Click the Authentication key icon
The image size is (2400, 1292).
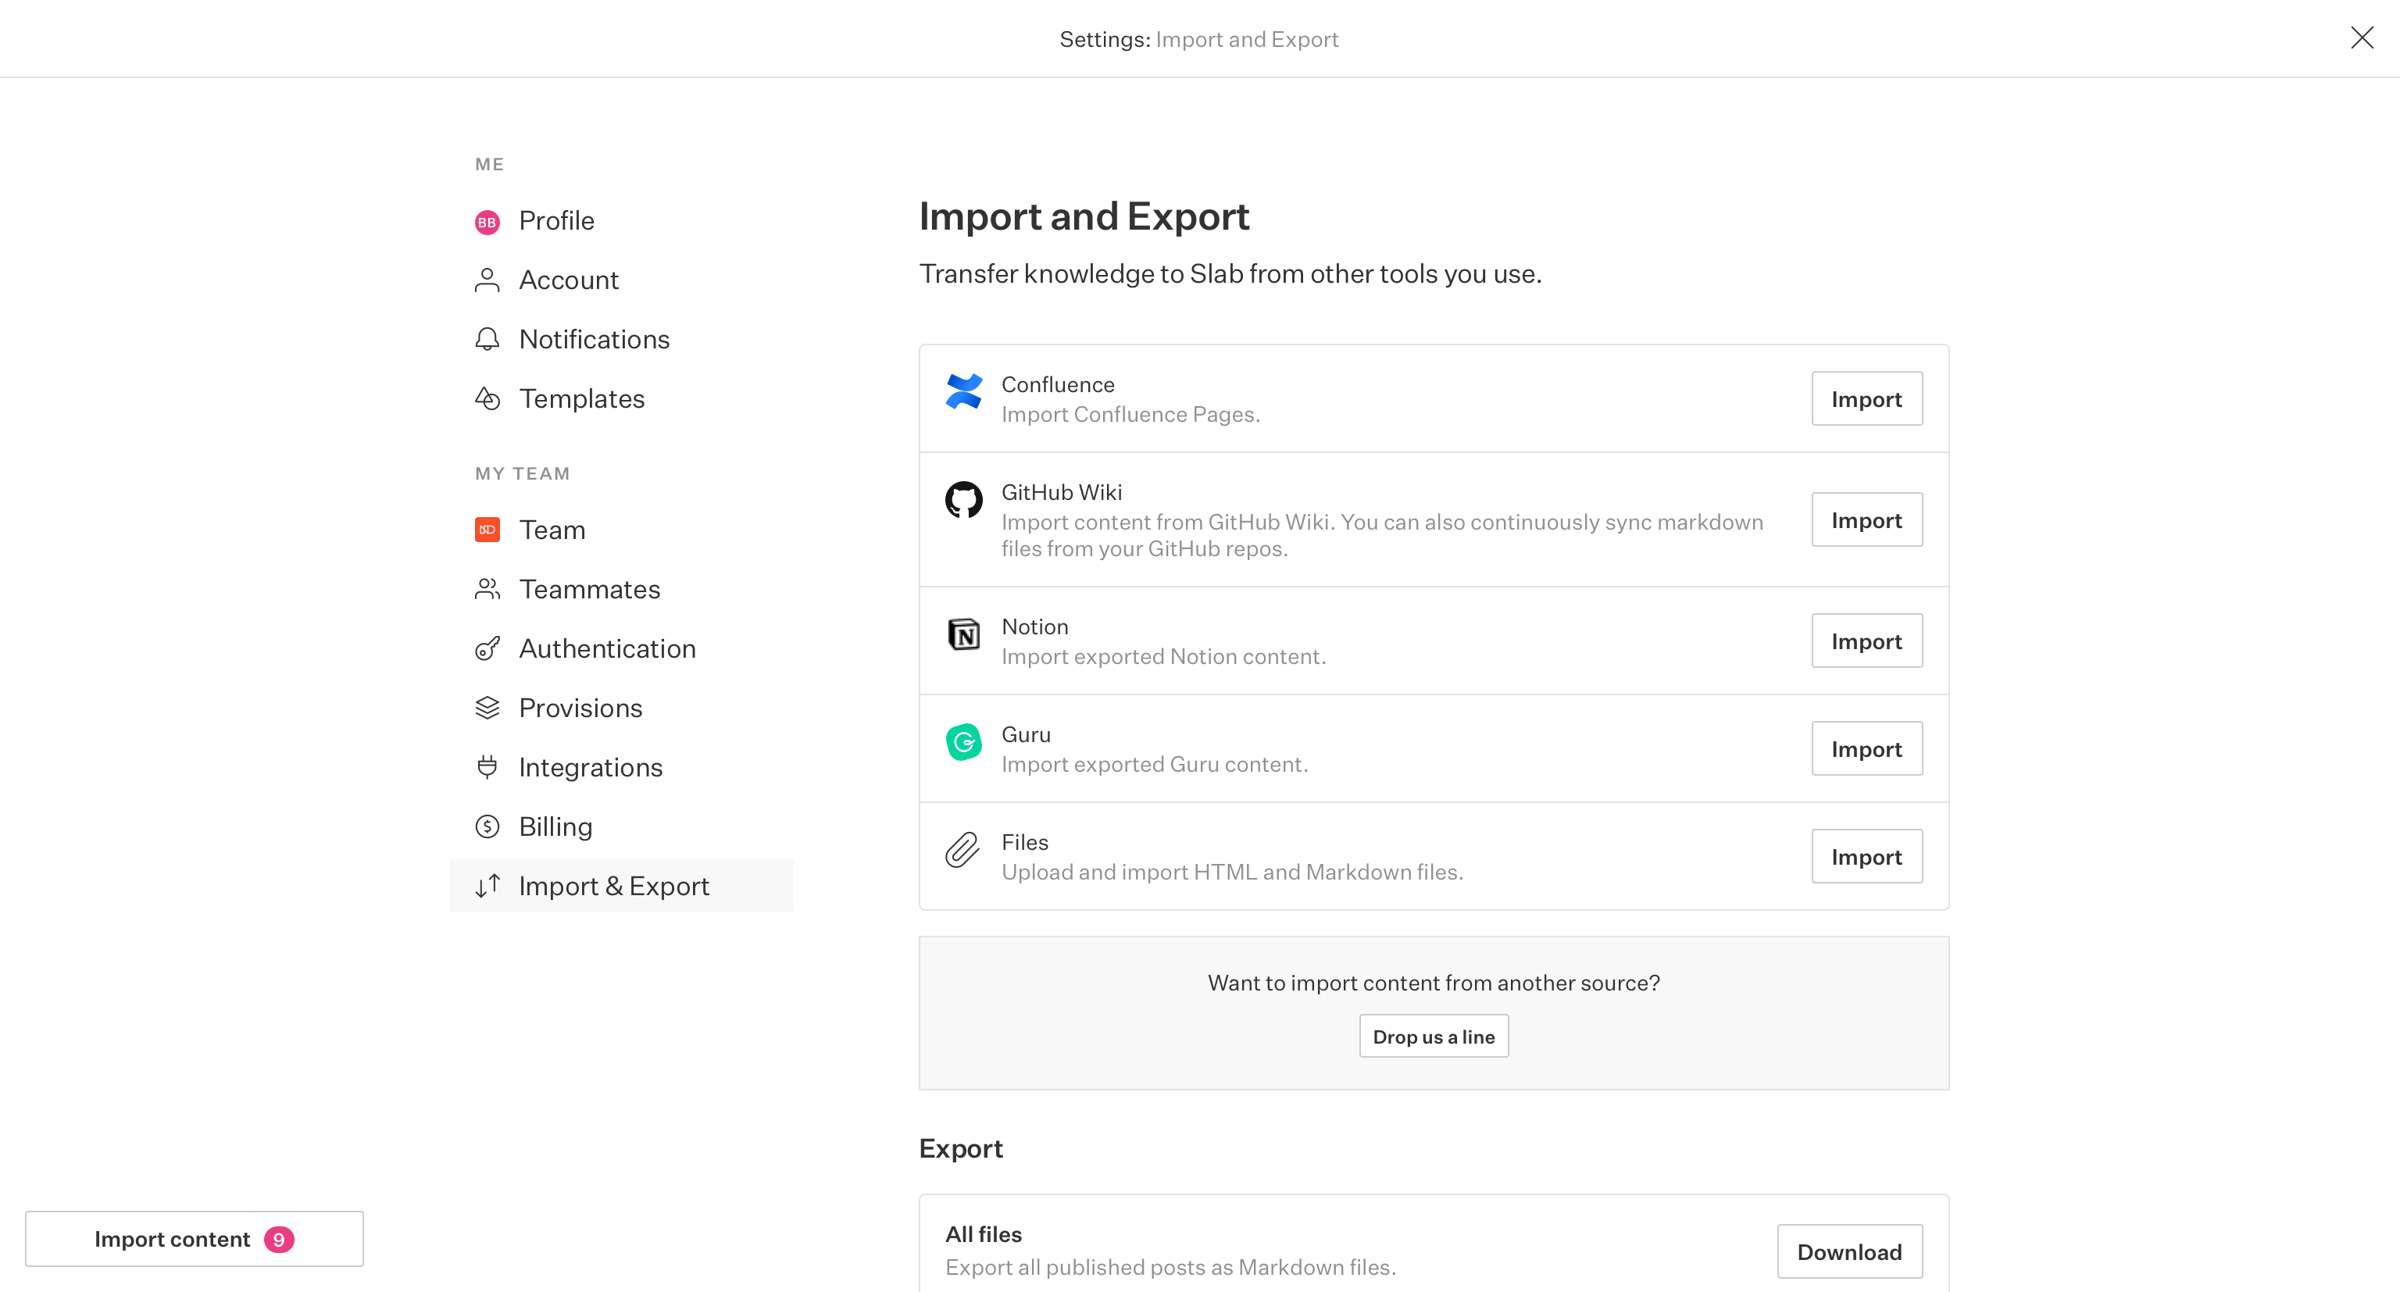[487, 648]
